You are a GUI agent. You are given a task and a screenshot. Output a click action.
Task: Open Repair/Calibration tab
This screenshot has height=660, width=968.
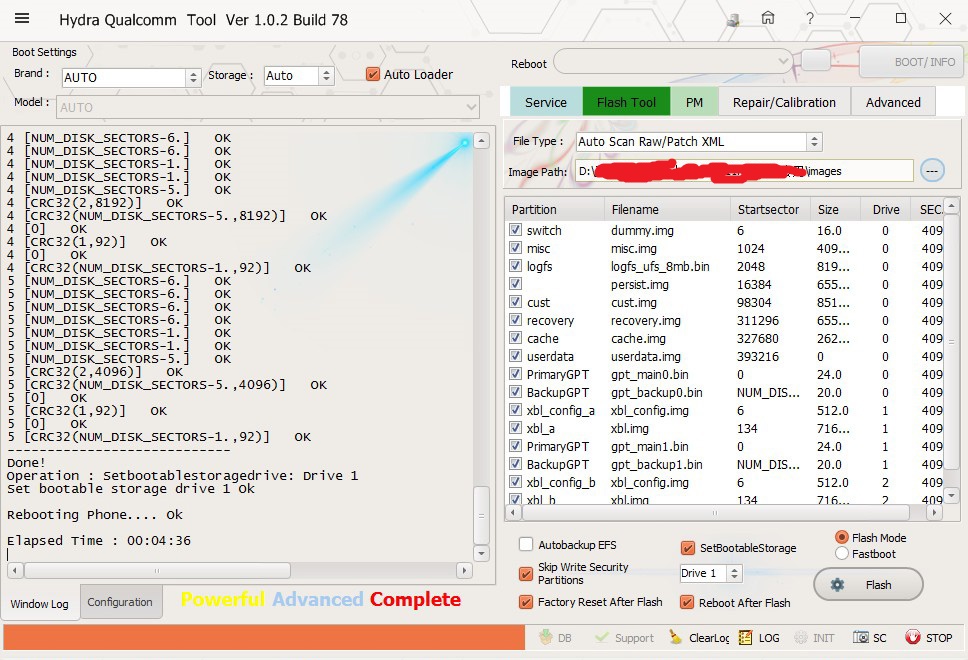click(784, 102)
